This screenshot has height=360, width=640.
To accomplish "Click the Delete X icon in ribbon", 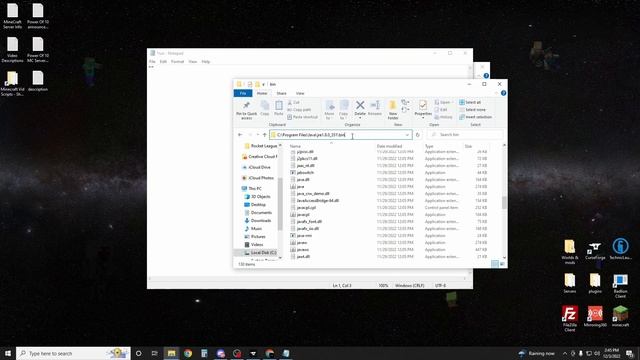I will pyautogui.click(x=360, y=105).
